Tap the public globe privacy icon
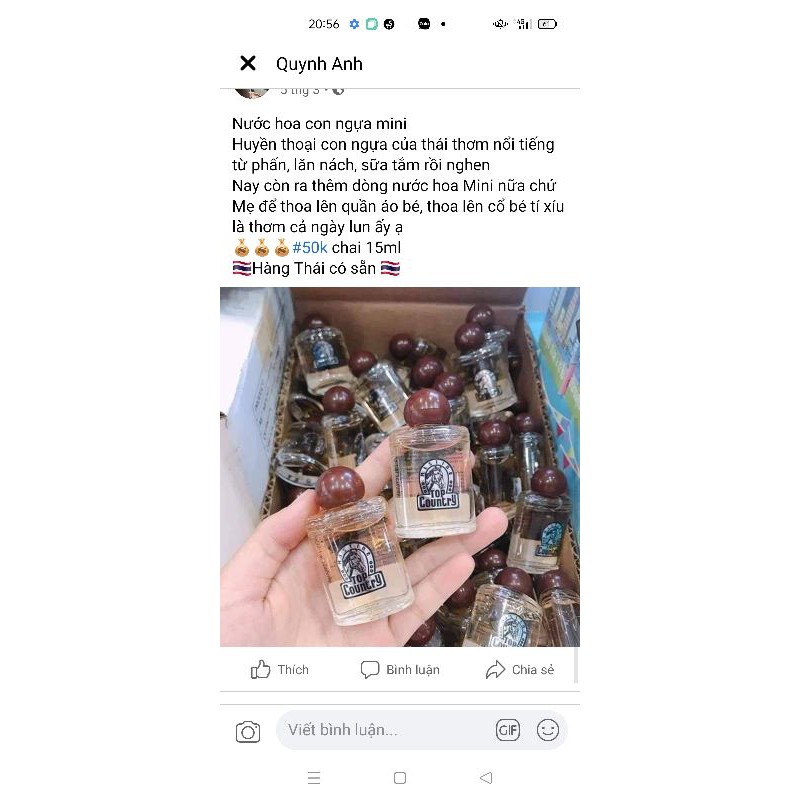The height and width of the screenshot is (800, 800). 338,91
